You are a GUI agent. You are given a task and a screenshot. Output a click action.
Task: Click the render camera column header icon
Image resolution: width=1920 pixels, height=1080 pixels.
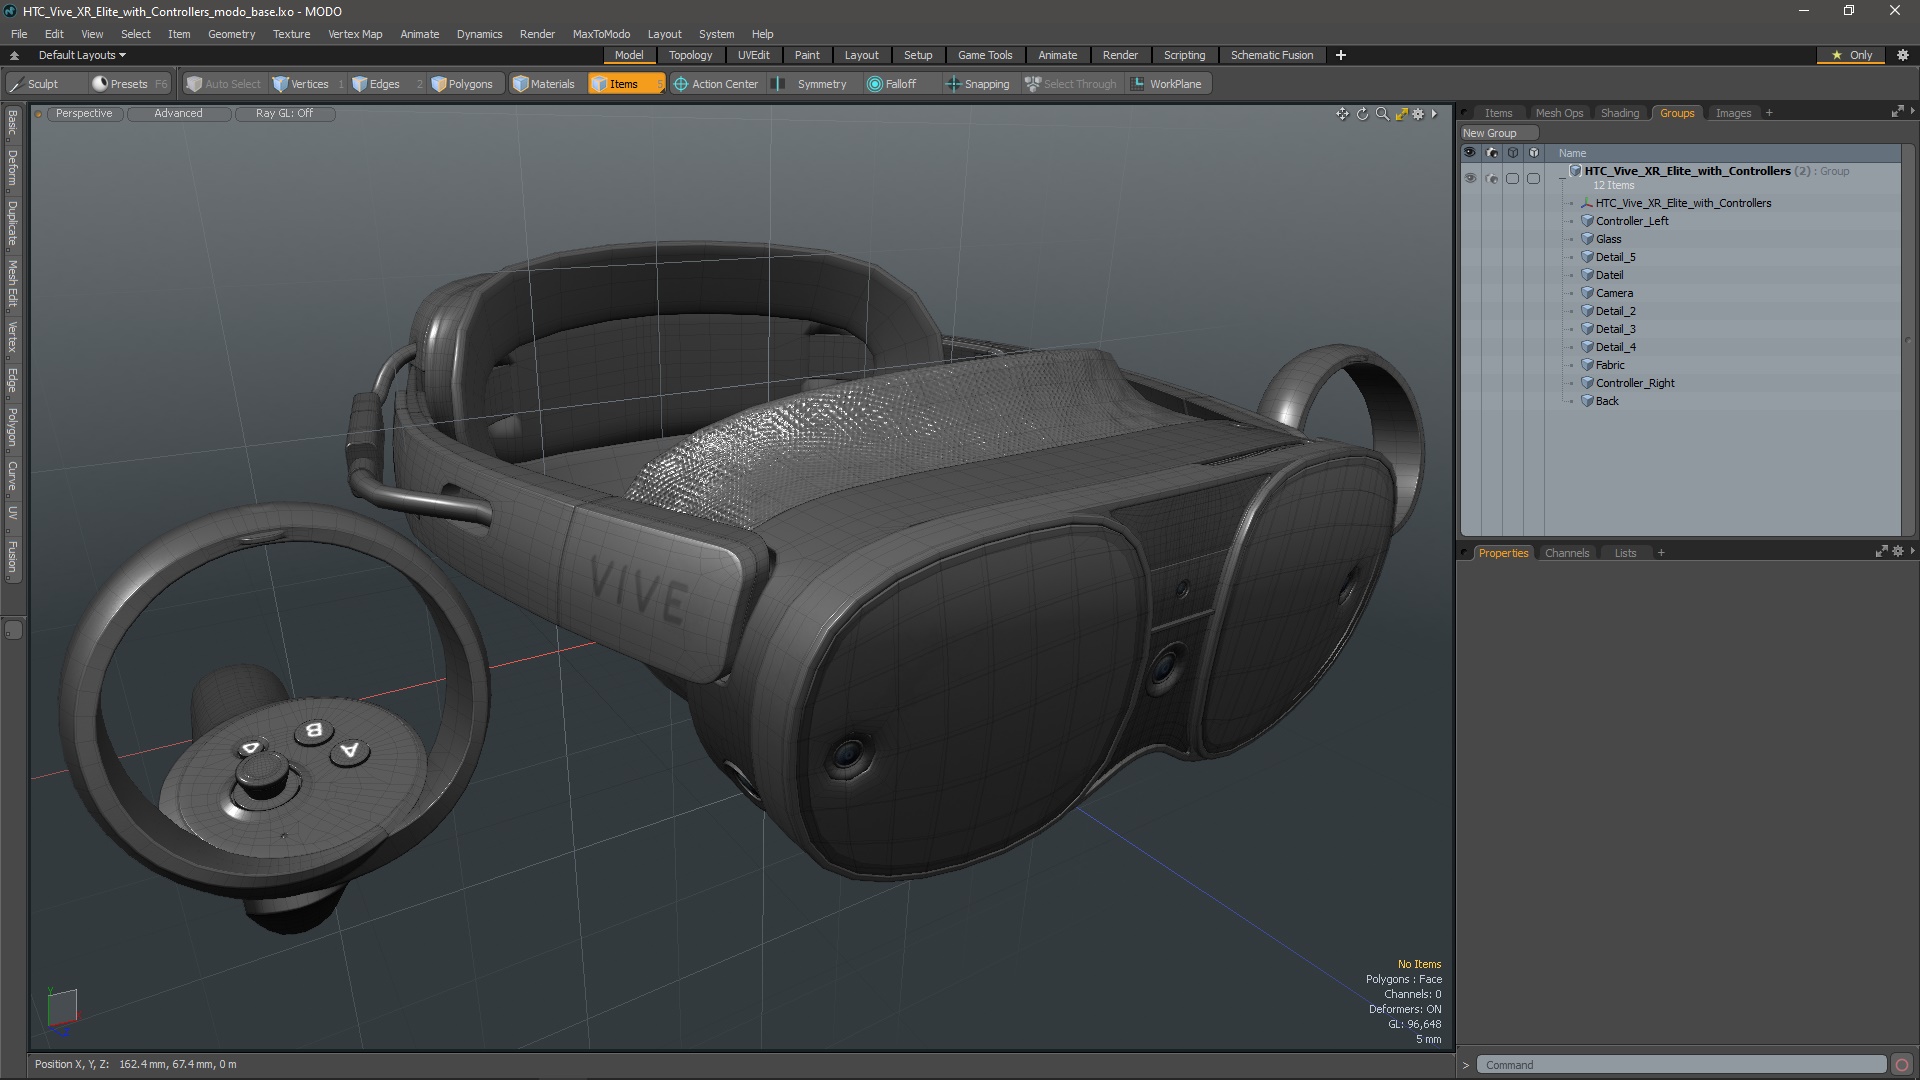point(1491,153)
